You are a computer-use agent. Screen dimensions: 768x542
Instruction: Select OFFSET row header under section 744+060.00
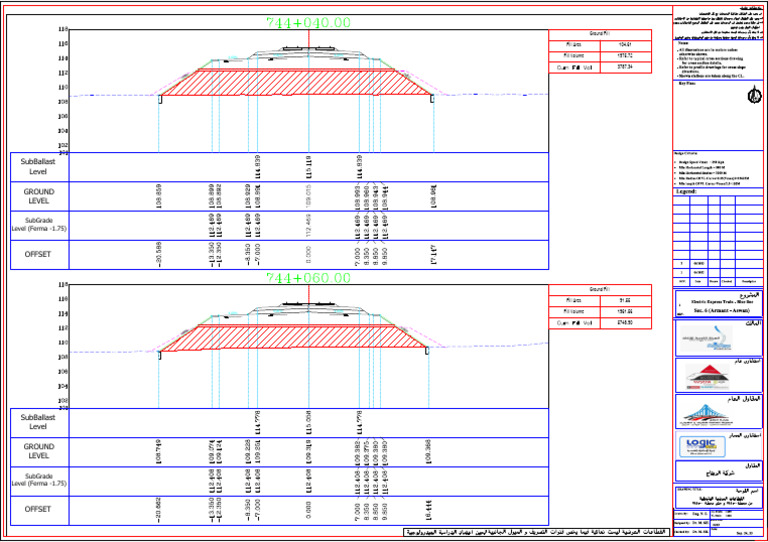click(38, 509)
